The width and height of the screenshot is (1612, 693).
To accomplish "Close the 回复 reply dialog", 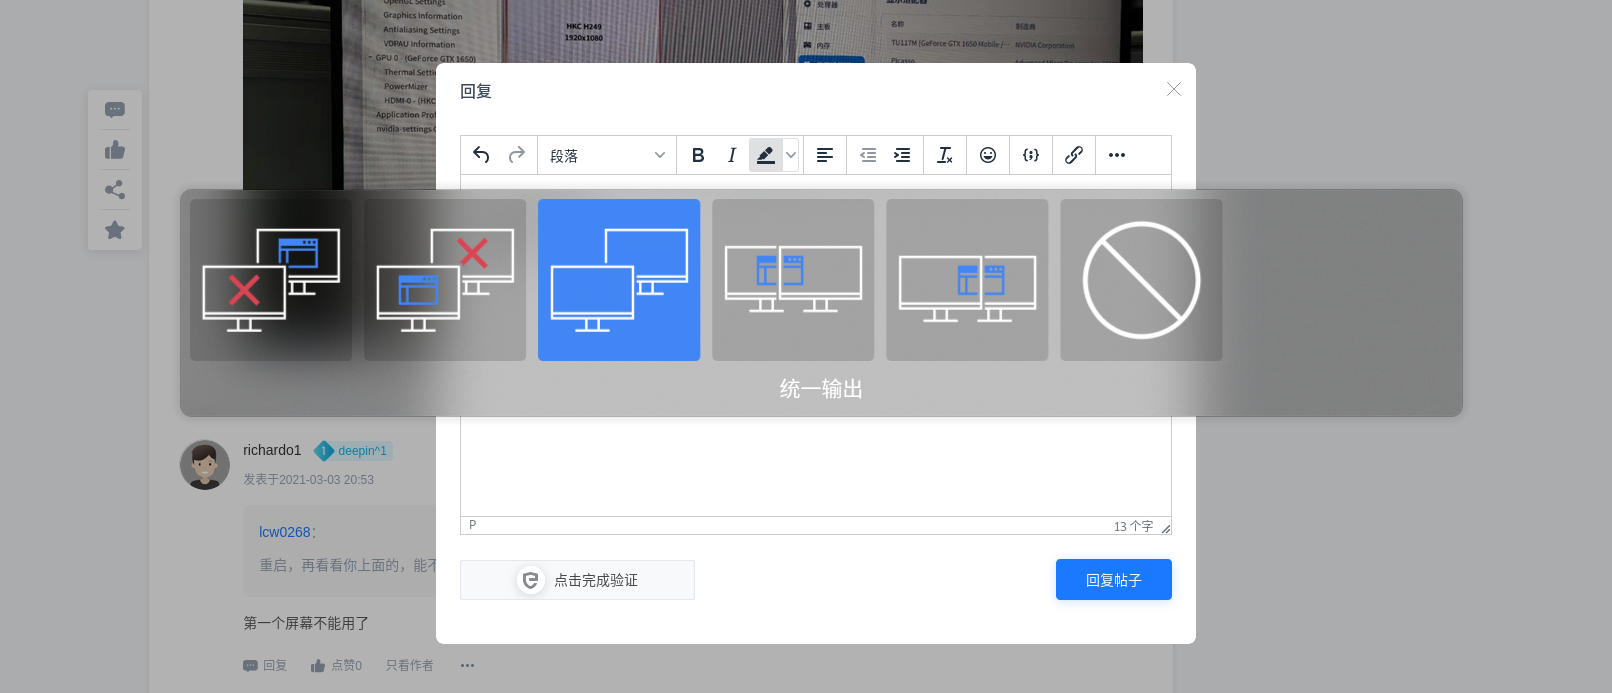I will [x=1174, y=89].
